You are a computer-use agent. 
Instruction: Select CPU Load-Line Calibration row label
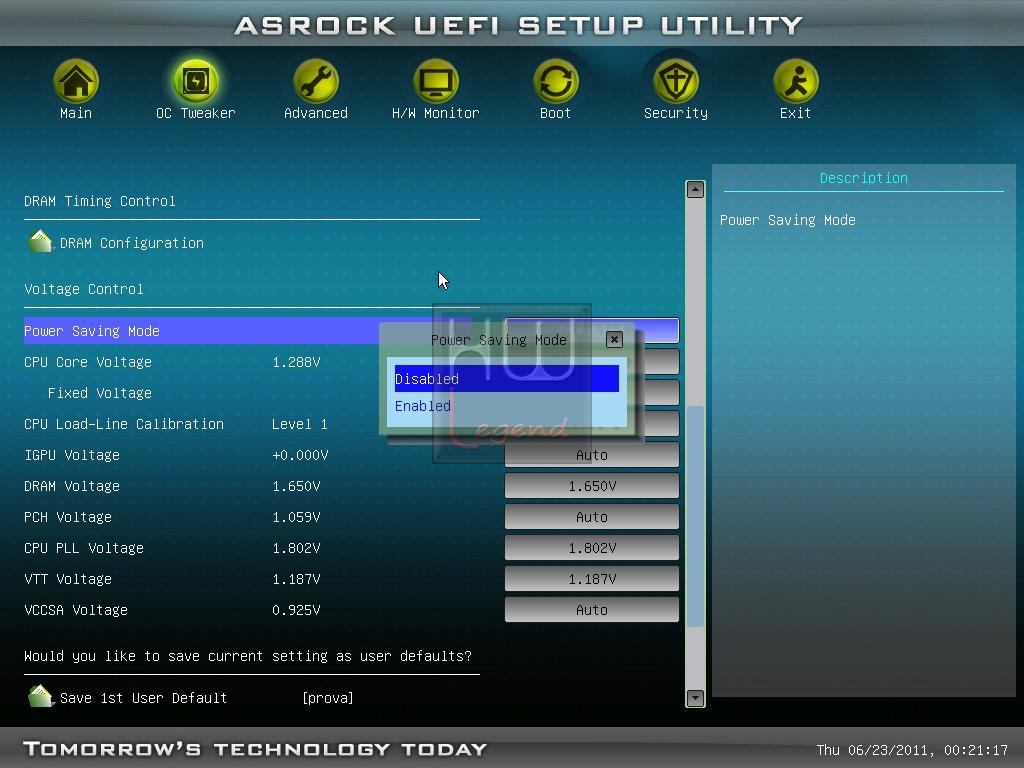[123, 424]
